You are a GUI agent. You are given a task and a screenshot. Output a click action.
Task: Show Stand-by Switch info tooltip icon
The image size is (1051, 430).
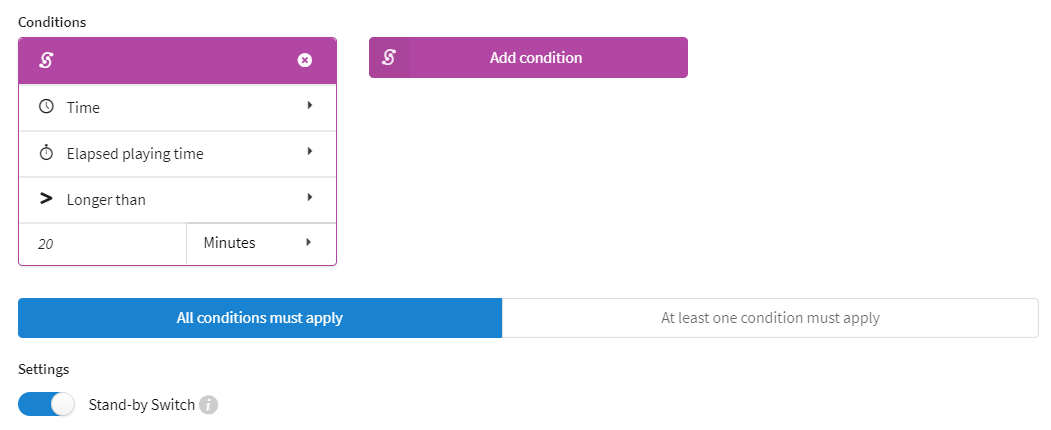click(209, 405)
